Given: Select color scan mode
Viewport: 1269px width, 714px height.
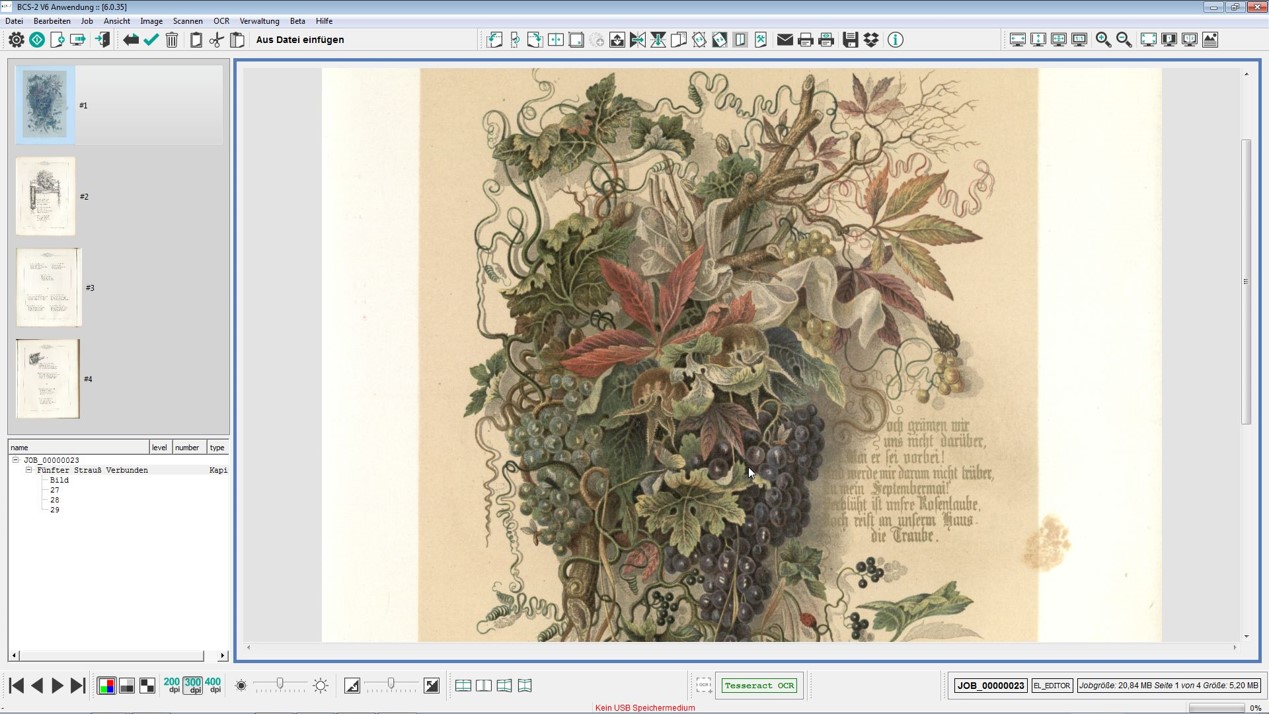Looking at the screenshot, I should 106,686.
